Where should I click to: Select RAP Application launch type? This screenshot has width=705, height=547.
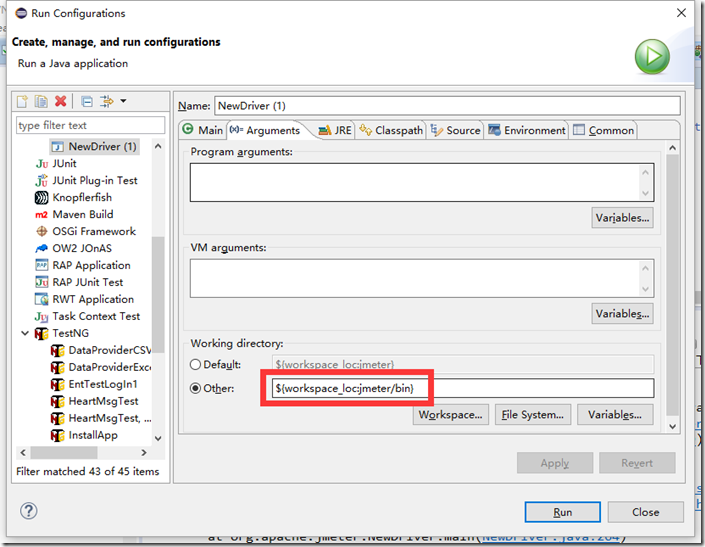point(91,266)
